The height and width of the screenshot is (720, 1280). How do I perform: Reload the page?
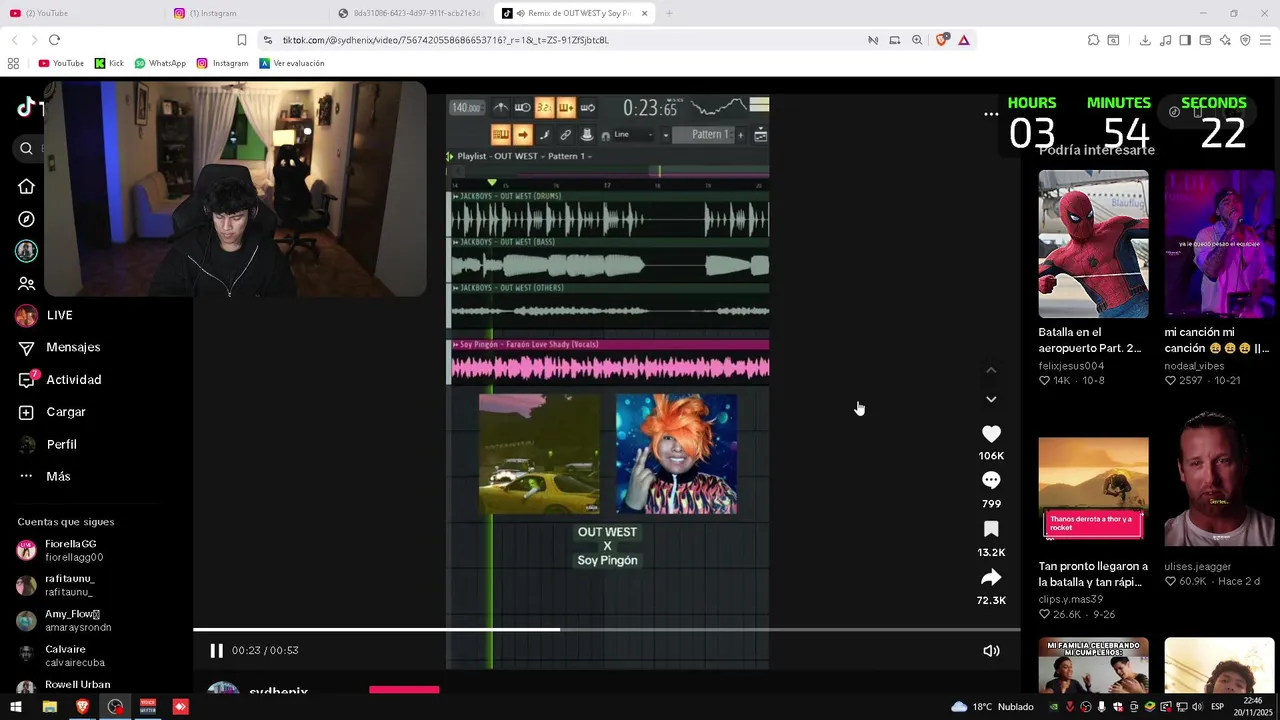click(54, 40)
